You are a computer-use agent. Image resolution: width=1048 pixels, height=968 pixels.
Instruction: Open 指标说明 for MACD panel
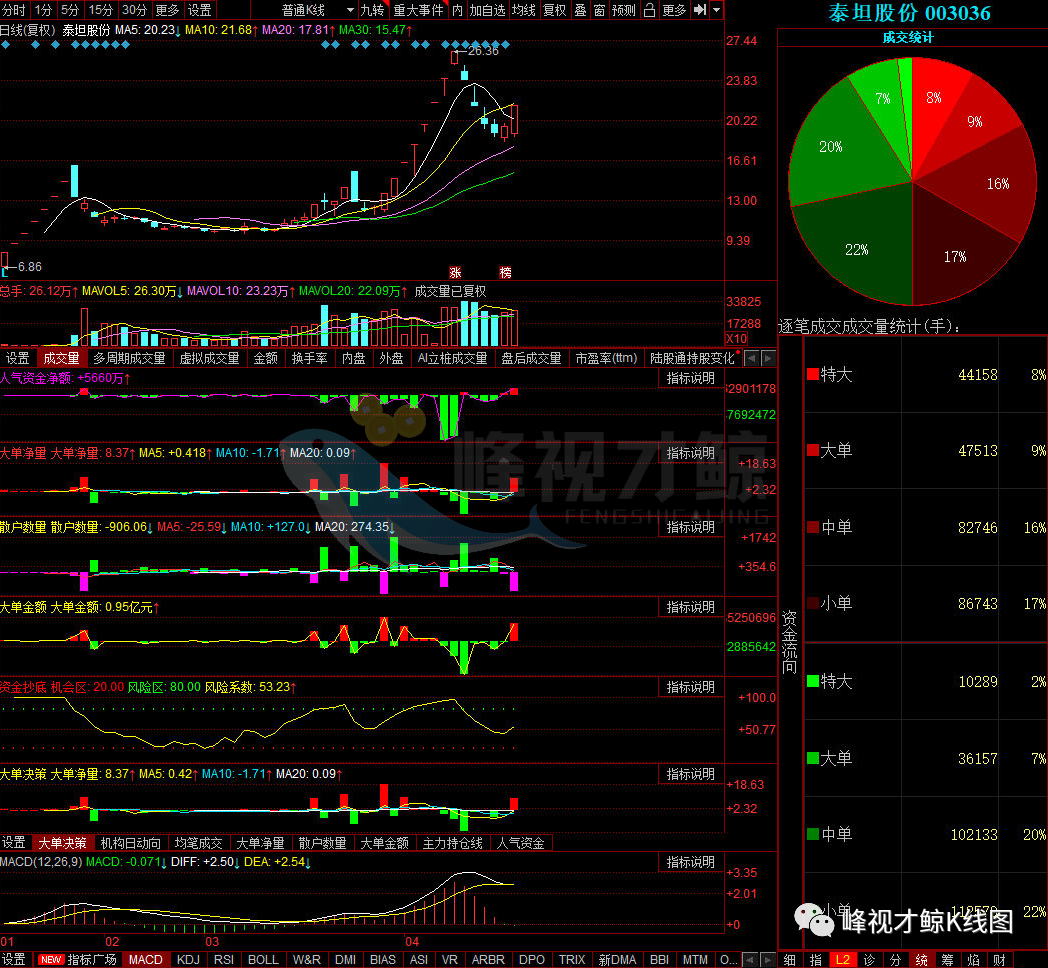tap(691, 862)
